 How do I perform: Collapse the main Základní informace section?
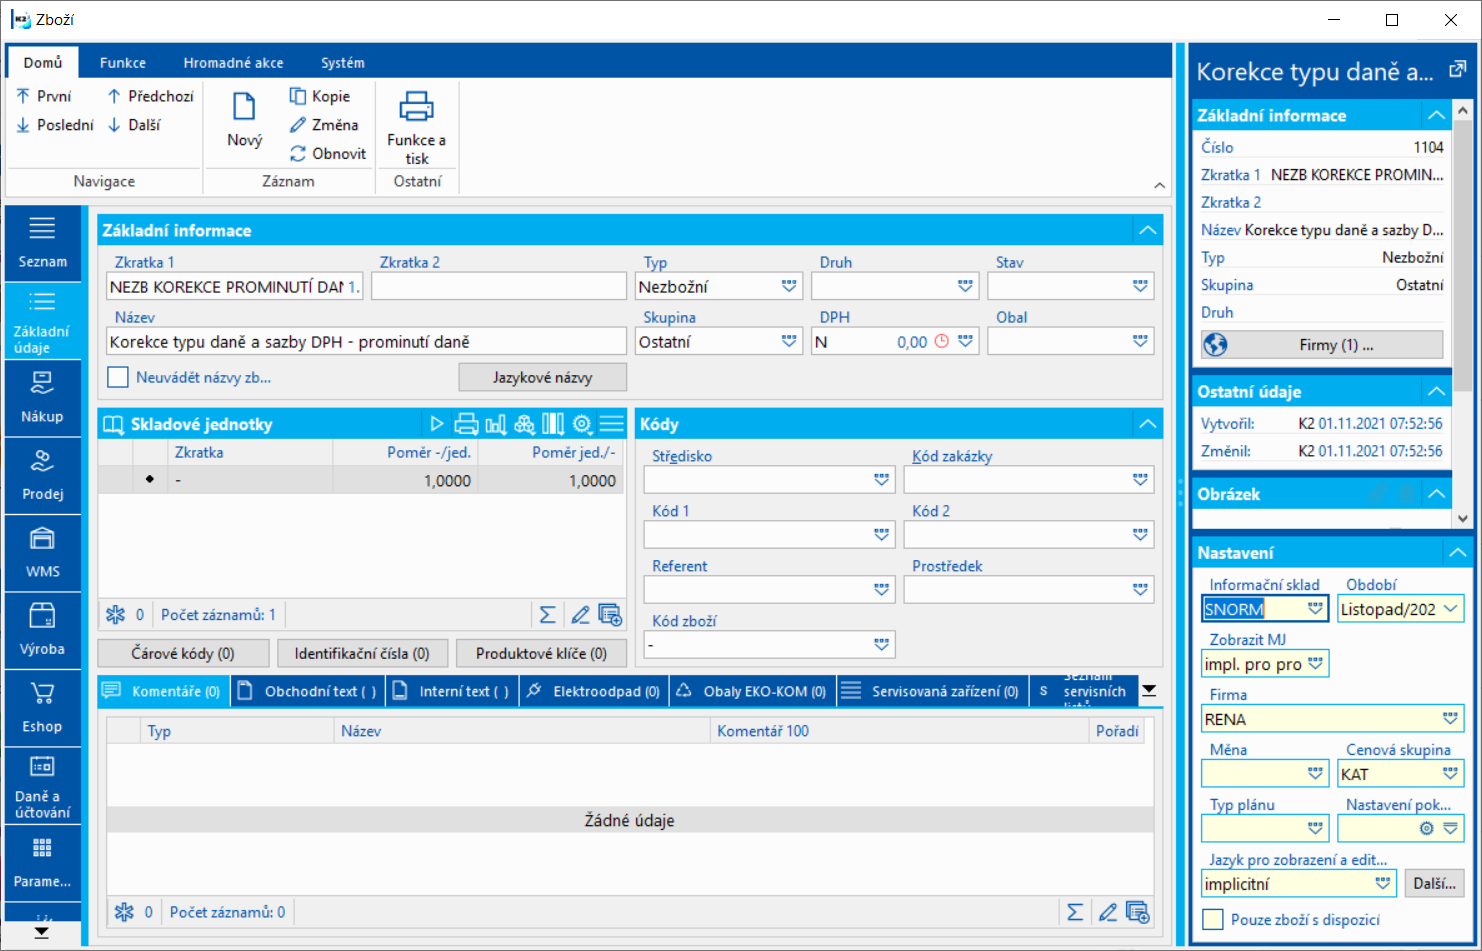[x=1147, y=230]
